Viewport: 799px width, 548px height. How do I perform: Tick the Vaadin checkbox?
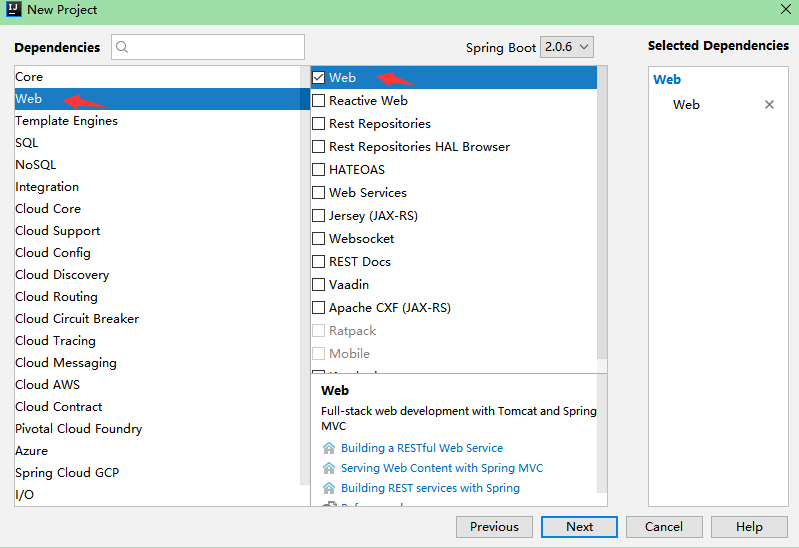[x=318, y=284]
